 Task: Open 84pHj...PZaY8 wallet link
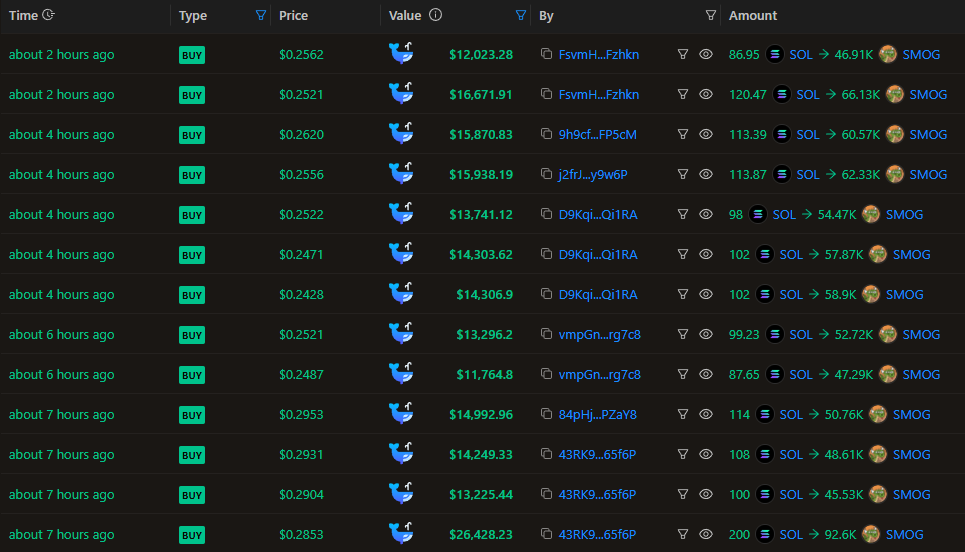coord(597,415)
